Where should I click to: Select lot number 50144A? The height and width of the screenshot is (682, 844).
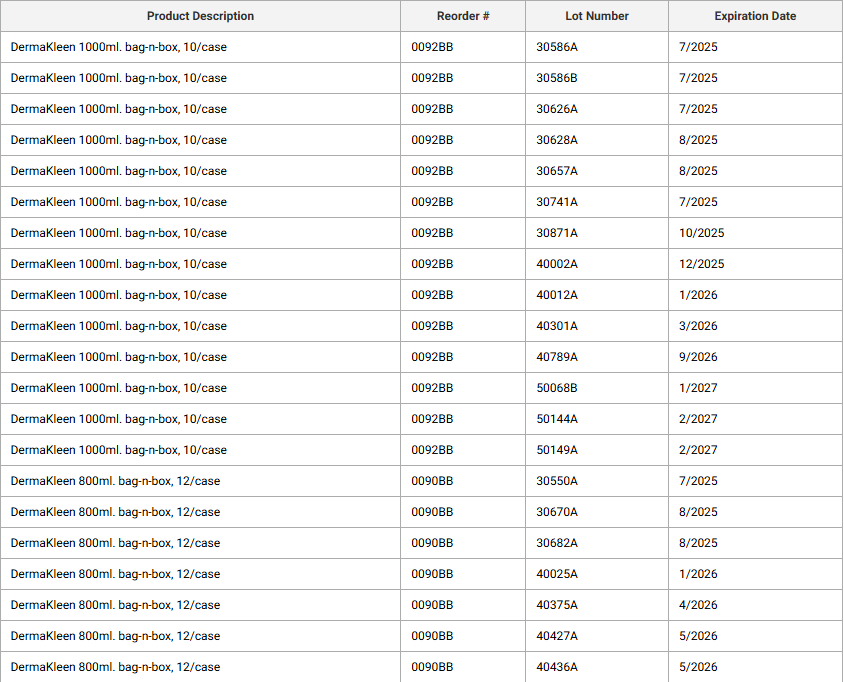(557, 419)
